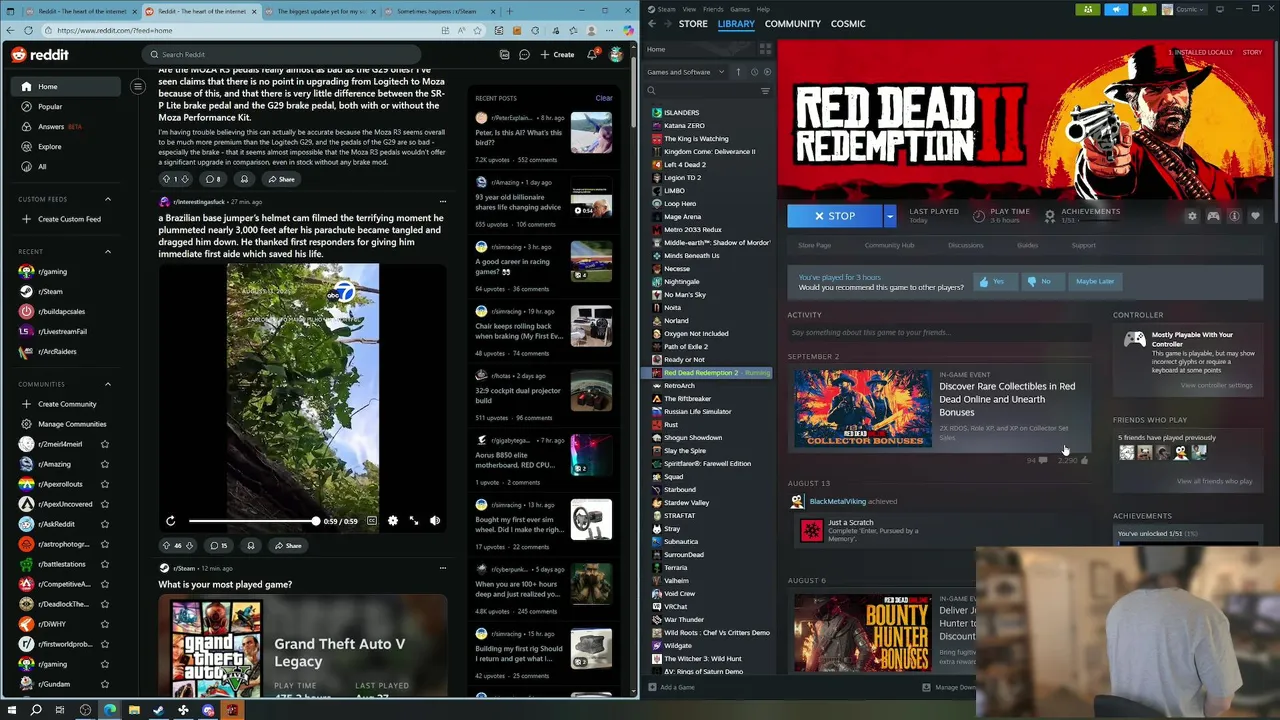This screenshot has height=720, width=1280.
Task: Favorite r/Amazing with star toggle
Action: pyautogui.click(x=105, y=464)
